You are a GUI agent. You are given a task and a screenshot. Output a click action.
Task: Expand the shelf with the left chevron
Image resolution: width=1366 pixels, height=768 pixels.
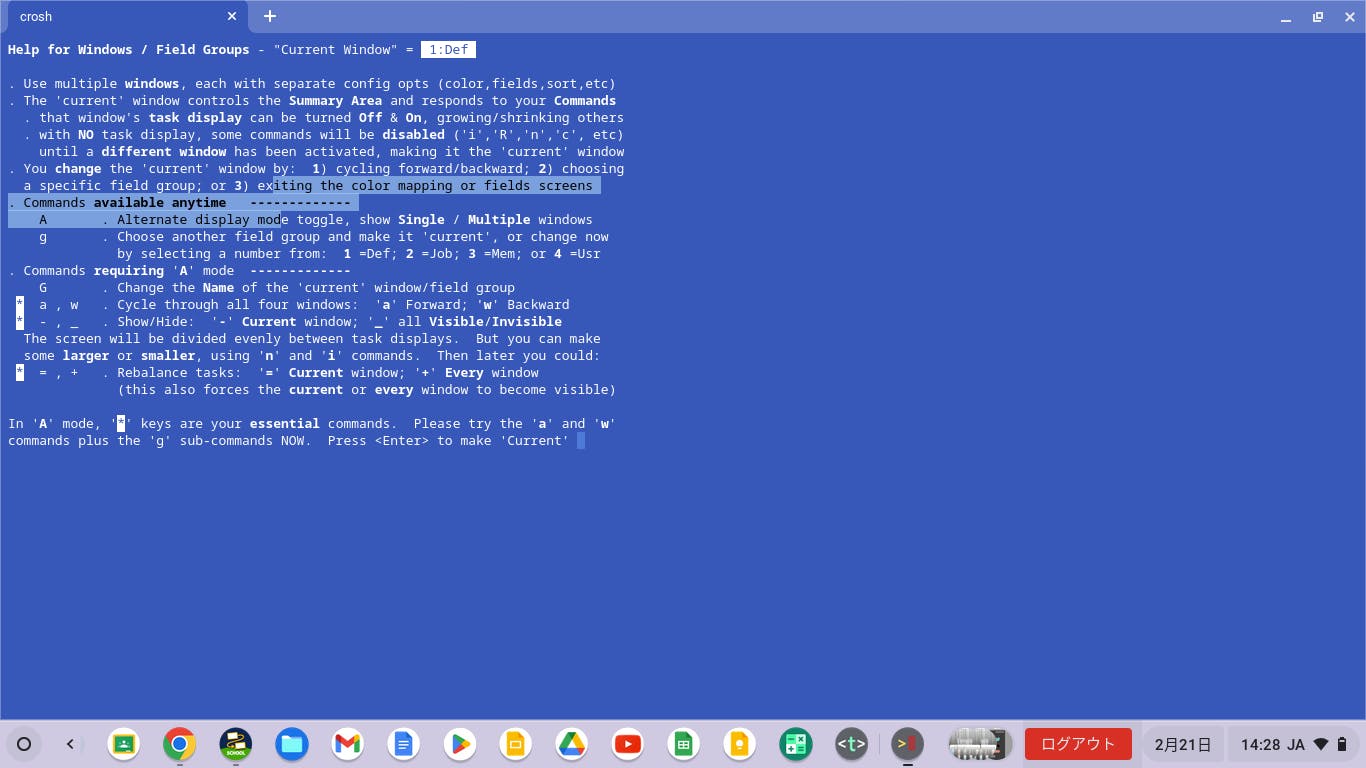click(70, 744)
